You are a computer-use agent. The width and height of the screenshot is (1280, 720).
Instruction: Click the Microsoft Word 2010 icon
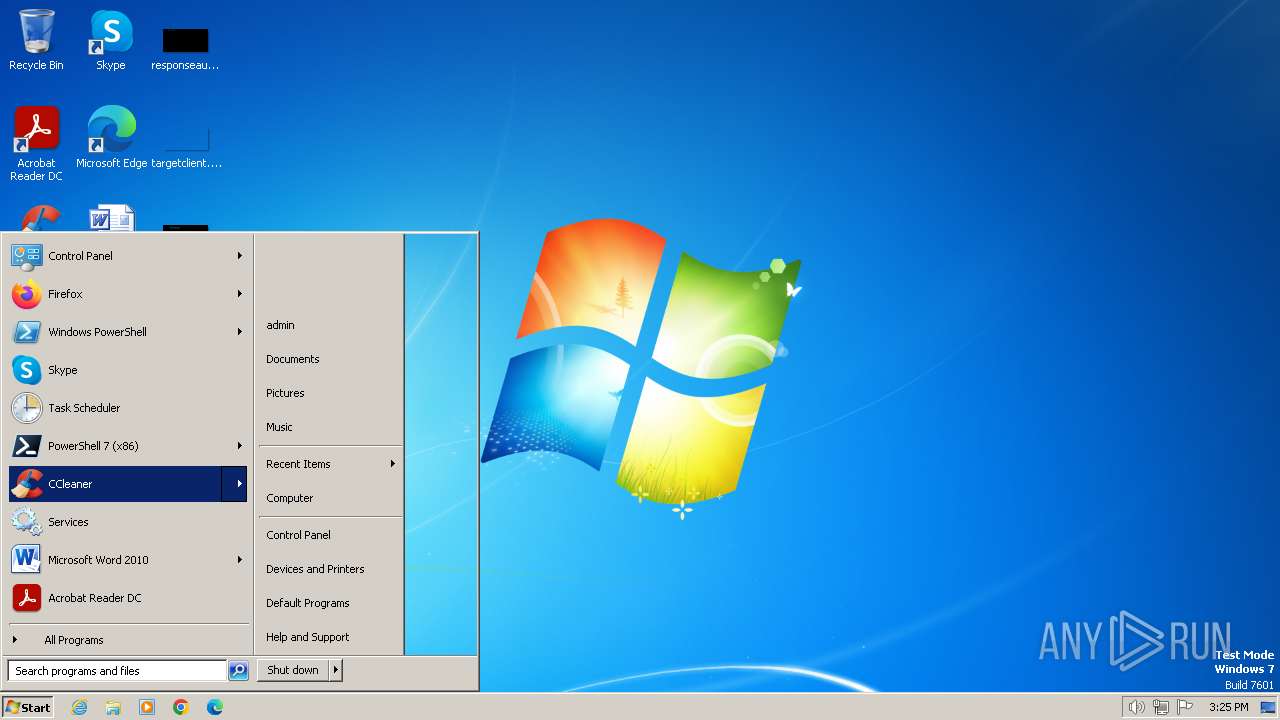tap(27, 560)
